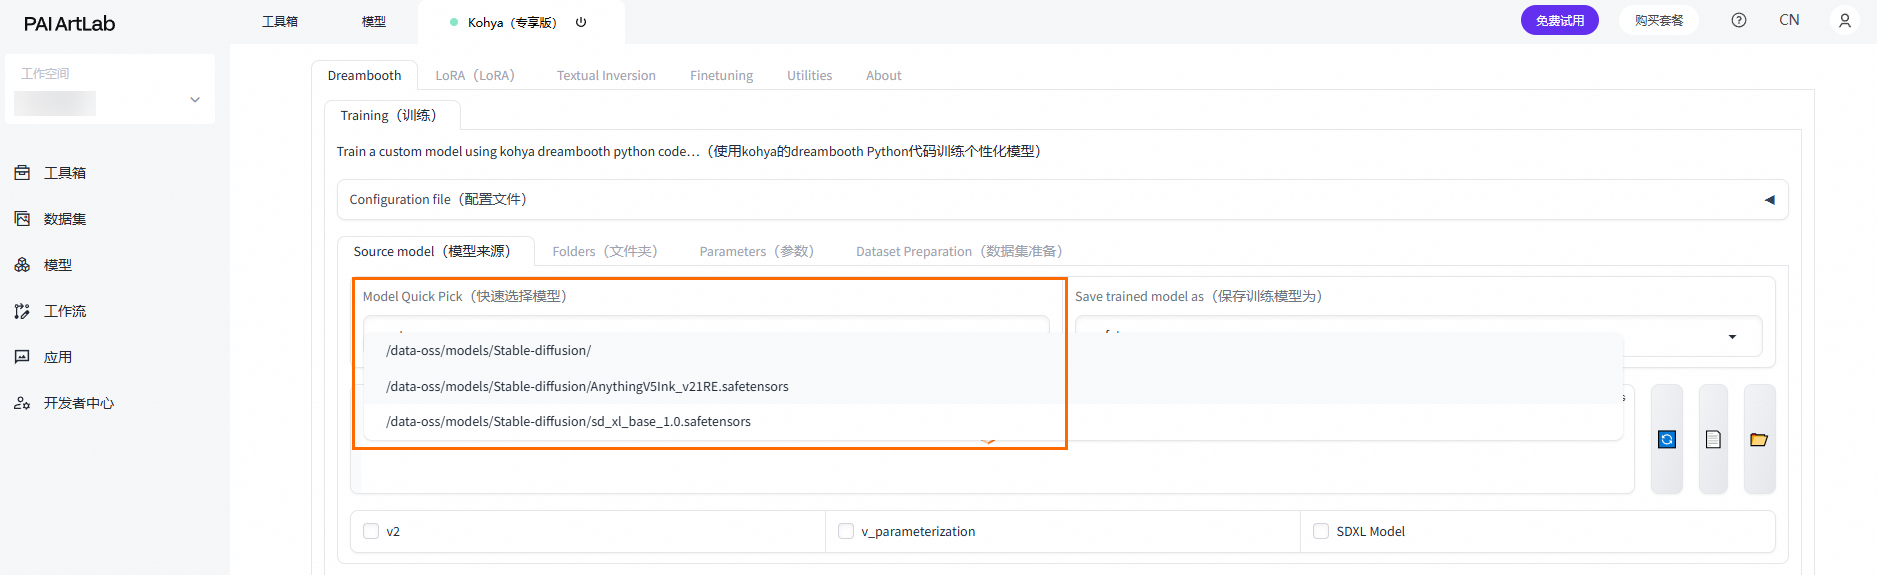The width and height of the screenshot is (1877, 575).
Task: Open the top 工具箱 tab
Action: [280, 22]
